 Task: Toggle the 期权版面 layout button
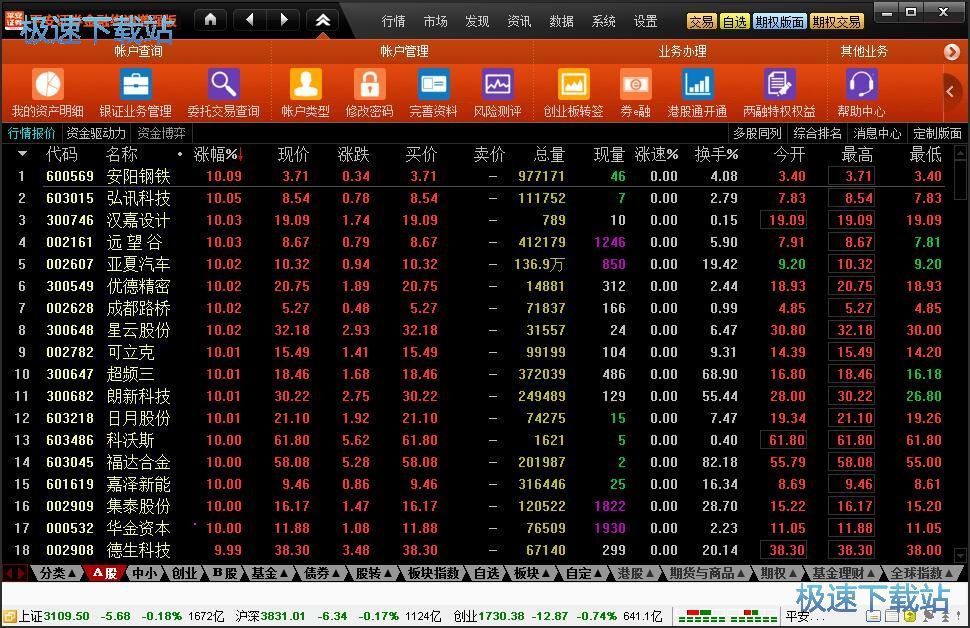click(779, 22)
